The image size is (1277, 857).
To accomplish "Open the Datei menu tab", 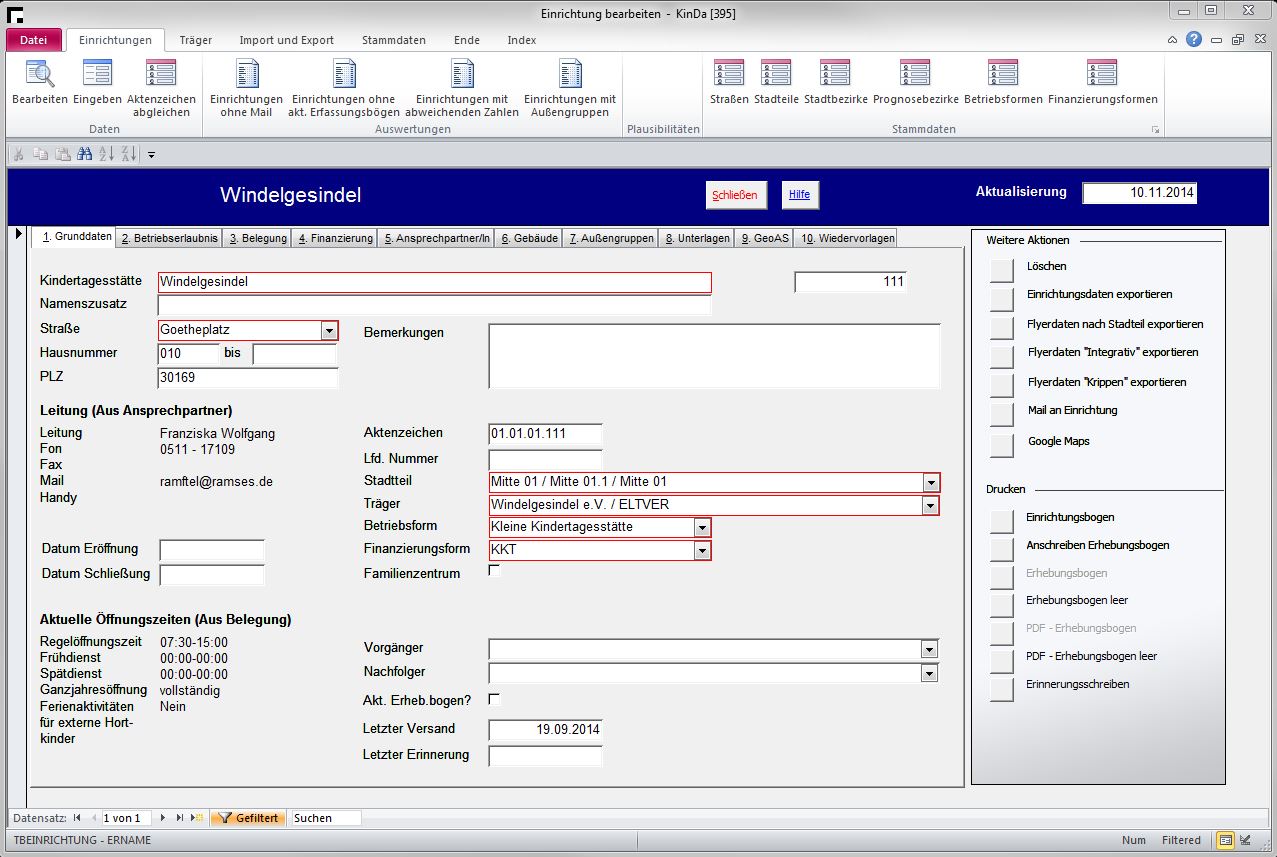I will point(34,40).
